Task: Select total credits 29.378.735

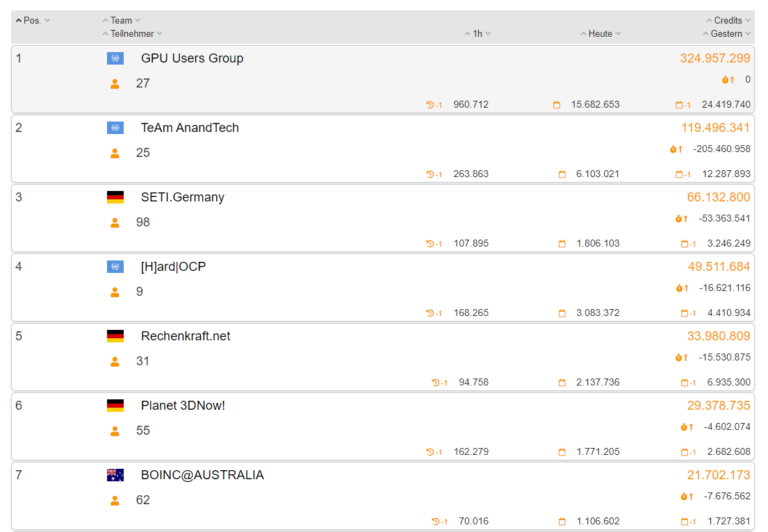Action: pos(719,406)
